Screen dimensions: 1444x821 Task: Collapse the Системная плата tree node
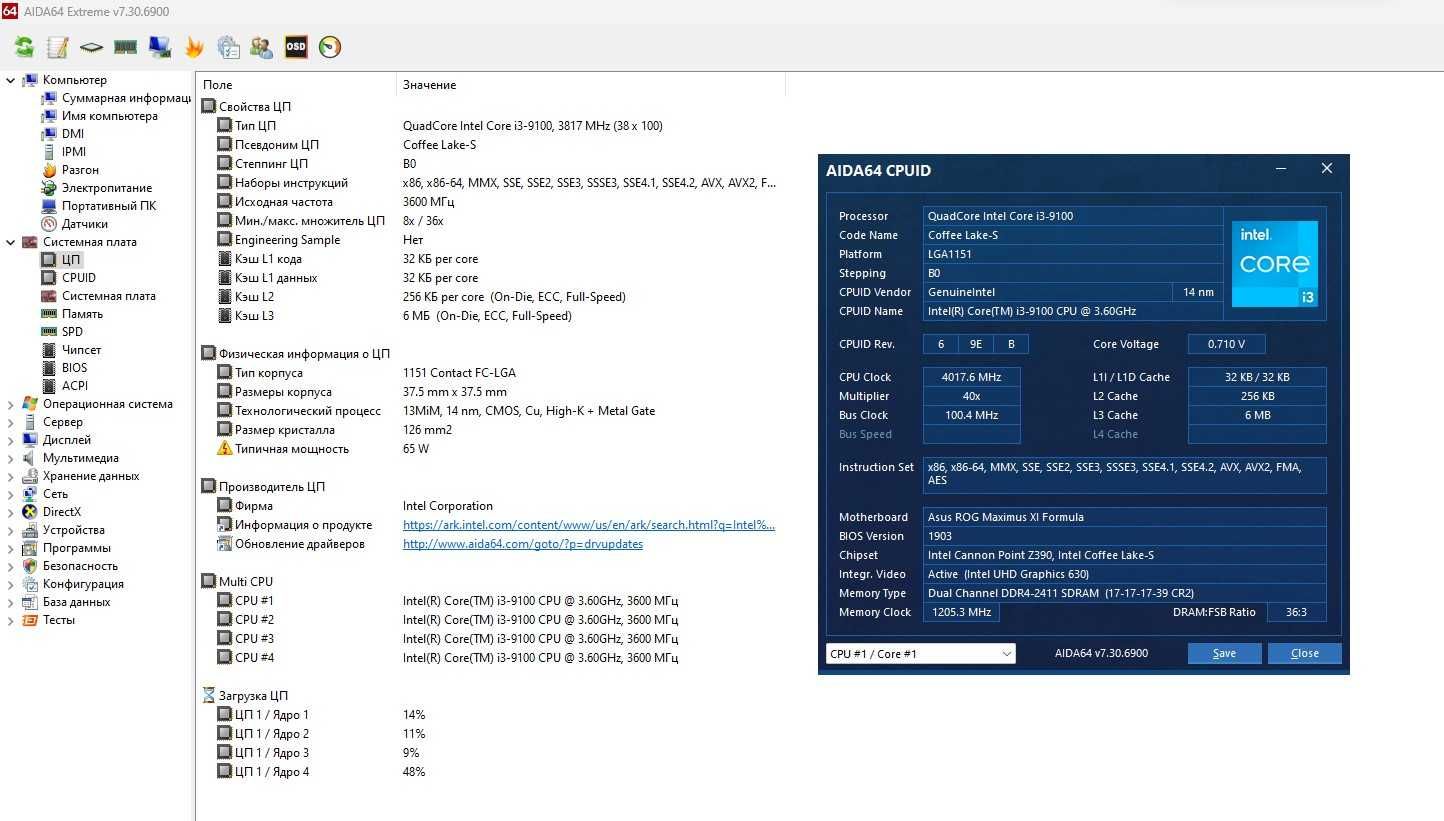pos(10,242)
